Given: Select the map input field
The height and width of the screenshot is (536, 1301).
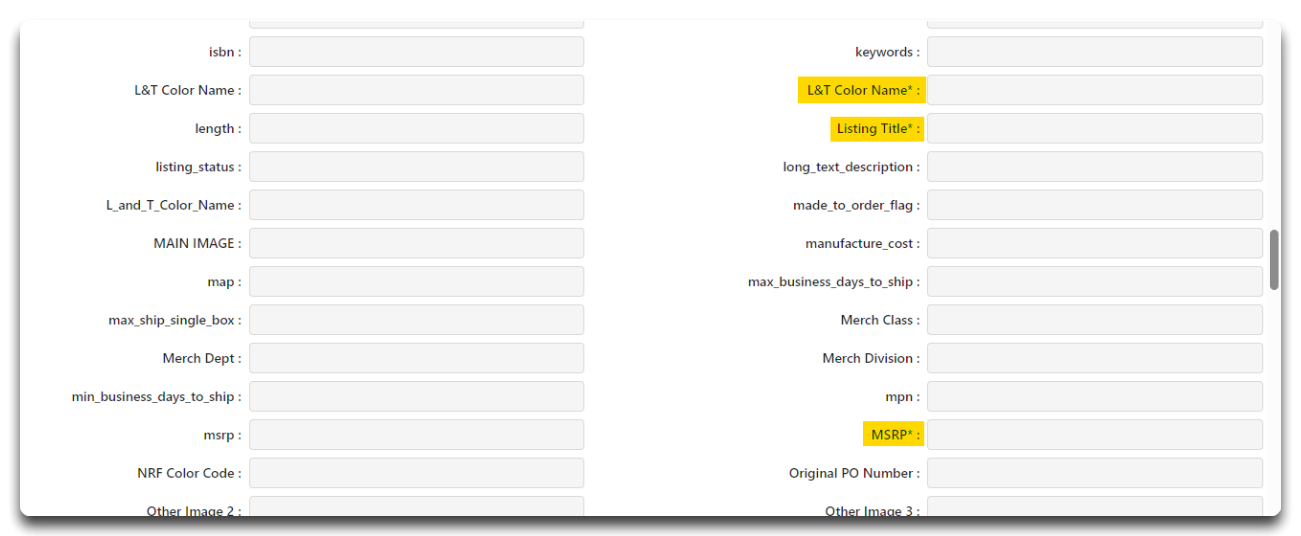Looking at the screenshot, I should (416, 282).
